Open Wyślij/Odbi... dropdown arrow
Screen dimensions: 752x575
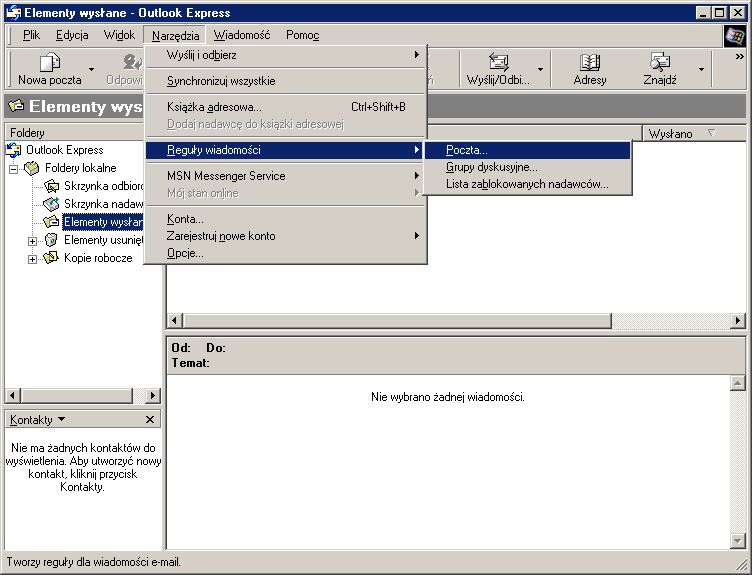pyautogui.click(x=540, y=70)
